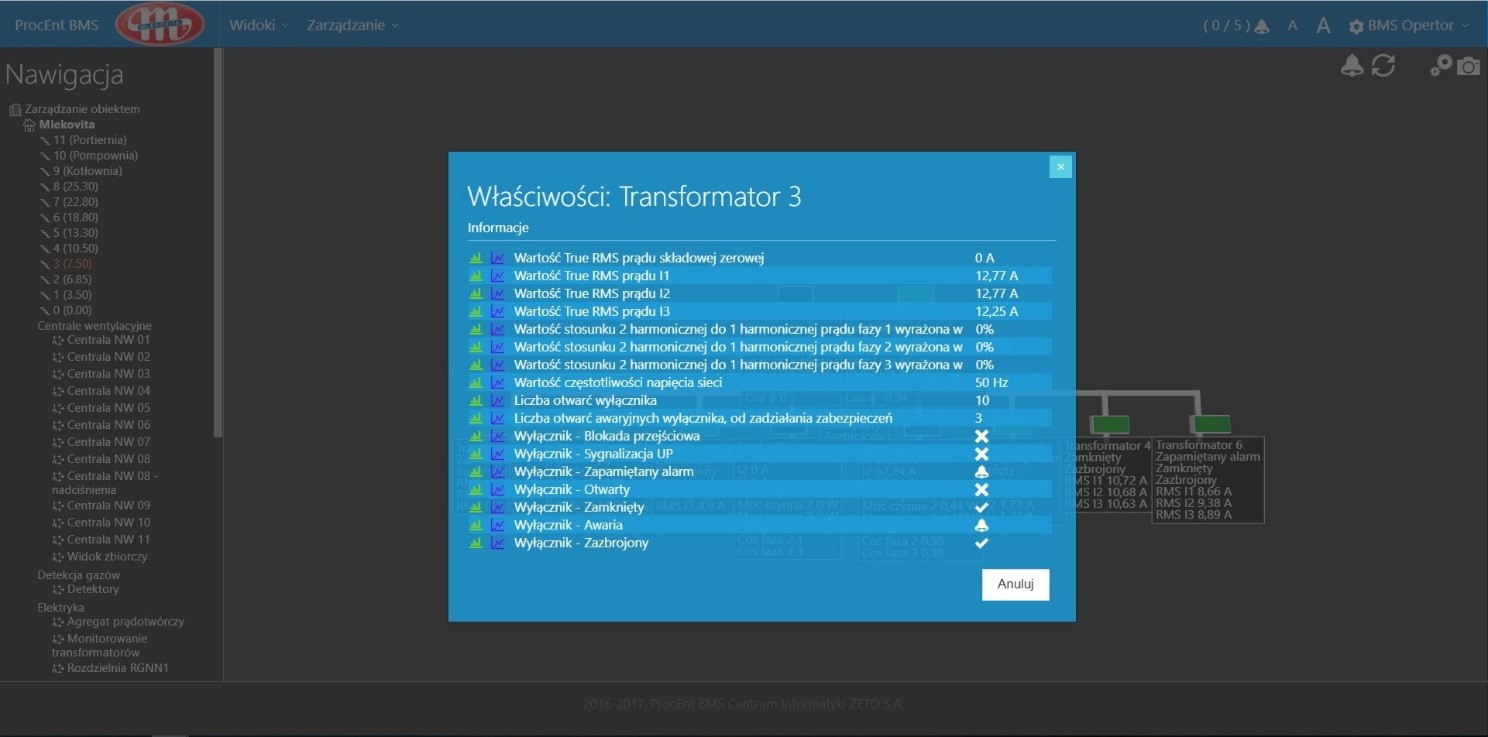Open the Zarządzanie dropdown menu
This screenshot has width=1488, height=737.
click(x=352, y=25)
